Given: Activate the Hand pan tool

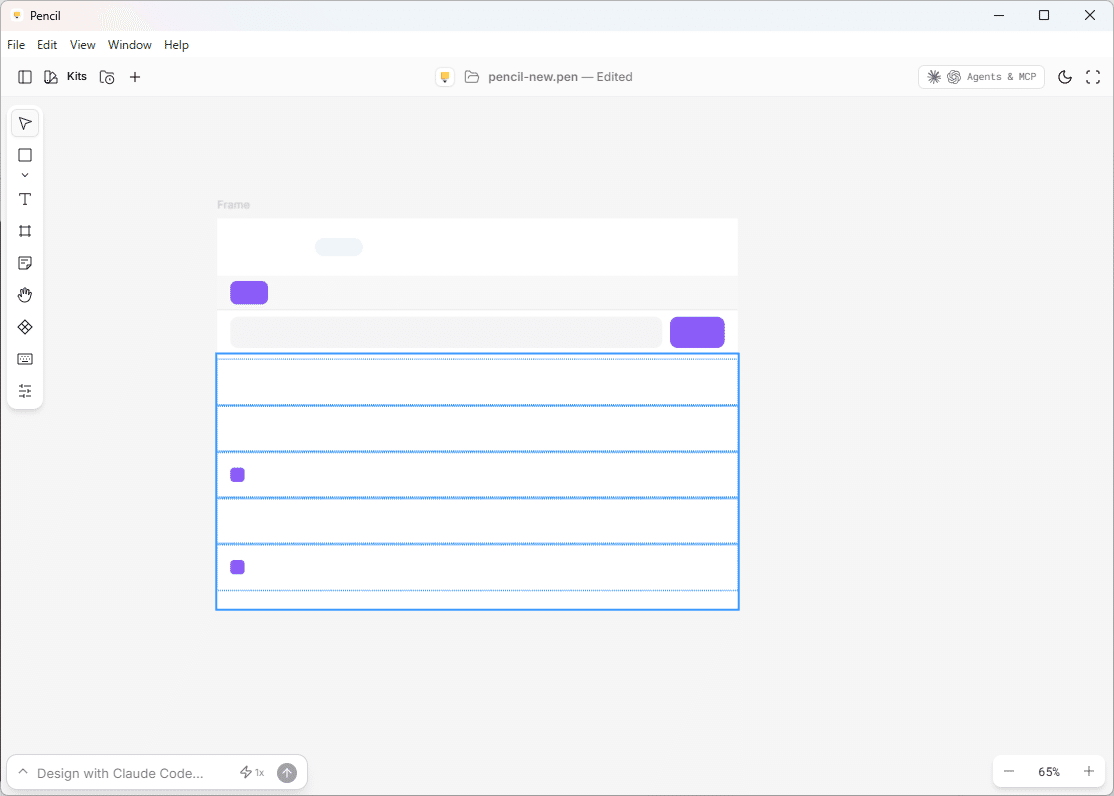Looking at the screenshot, I should tap(25, 295).
